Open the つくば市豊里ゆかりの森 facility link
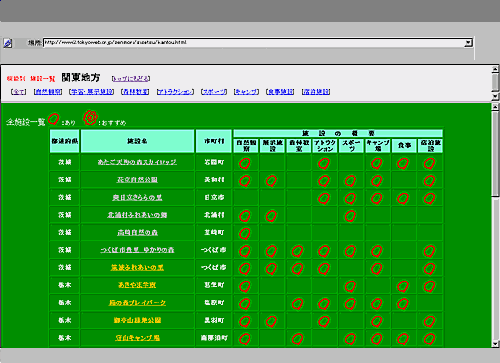The width and height of the screenshot is (500, 363). coord(137,250)
